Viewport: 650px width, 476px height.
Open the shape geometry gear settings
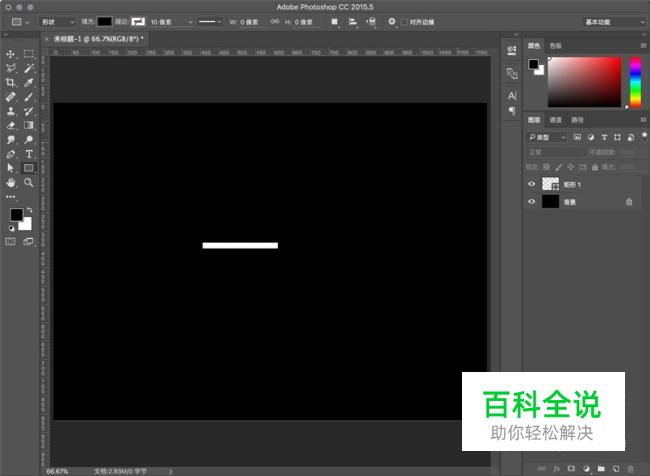(x=392, y=21)
